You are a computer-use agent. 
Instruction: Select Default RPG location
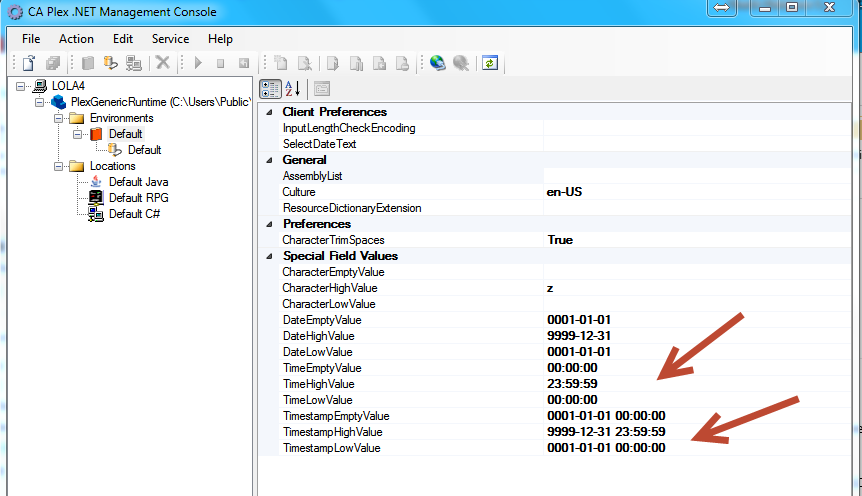(139, 197)
